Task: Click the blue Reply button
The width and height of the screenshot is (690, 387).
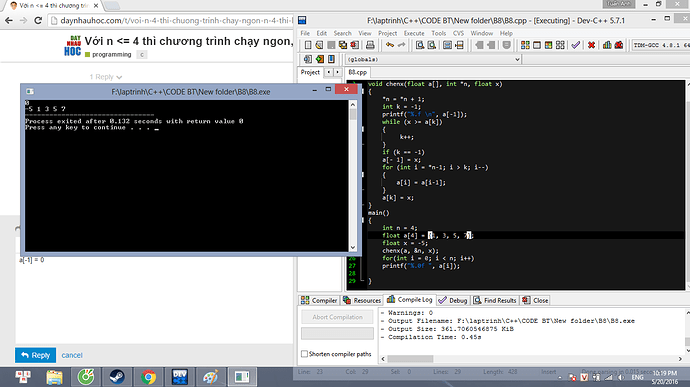Action: (35, 355)
